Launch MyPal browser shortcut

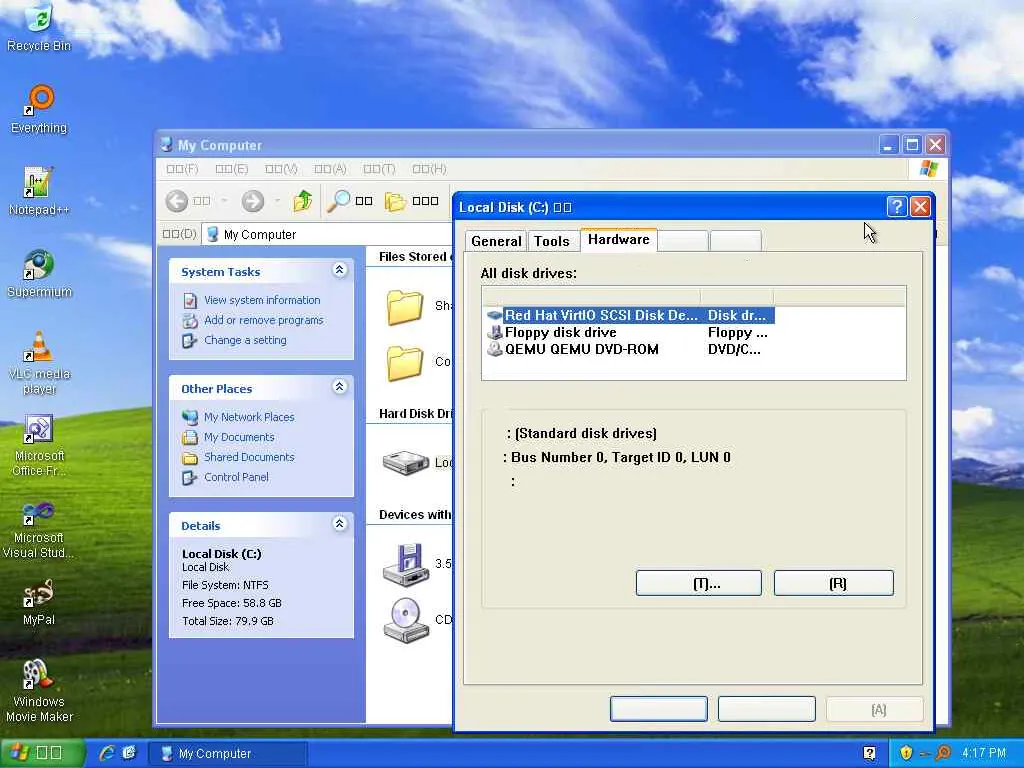coord(39,602)
